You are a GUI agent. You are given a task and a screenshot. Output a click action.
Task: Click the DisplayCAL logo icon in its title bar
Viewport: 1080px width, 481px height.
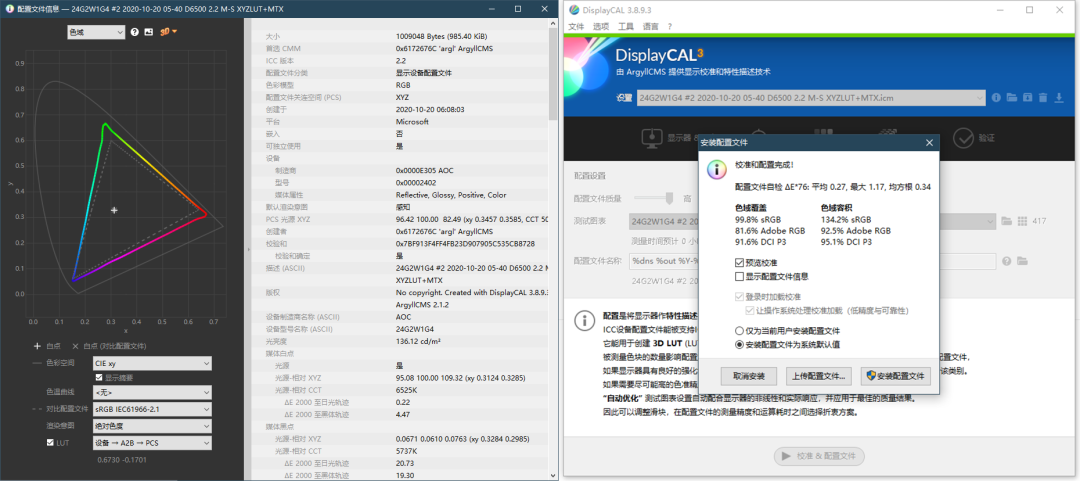[x=574, y=10]
